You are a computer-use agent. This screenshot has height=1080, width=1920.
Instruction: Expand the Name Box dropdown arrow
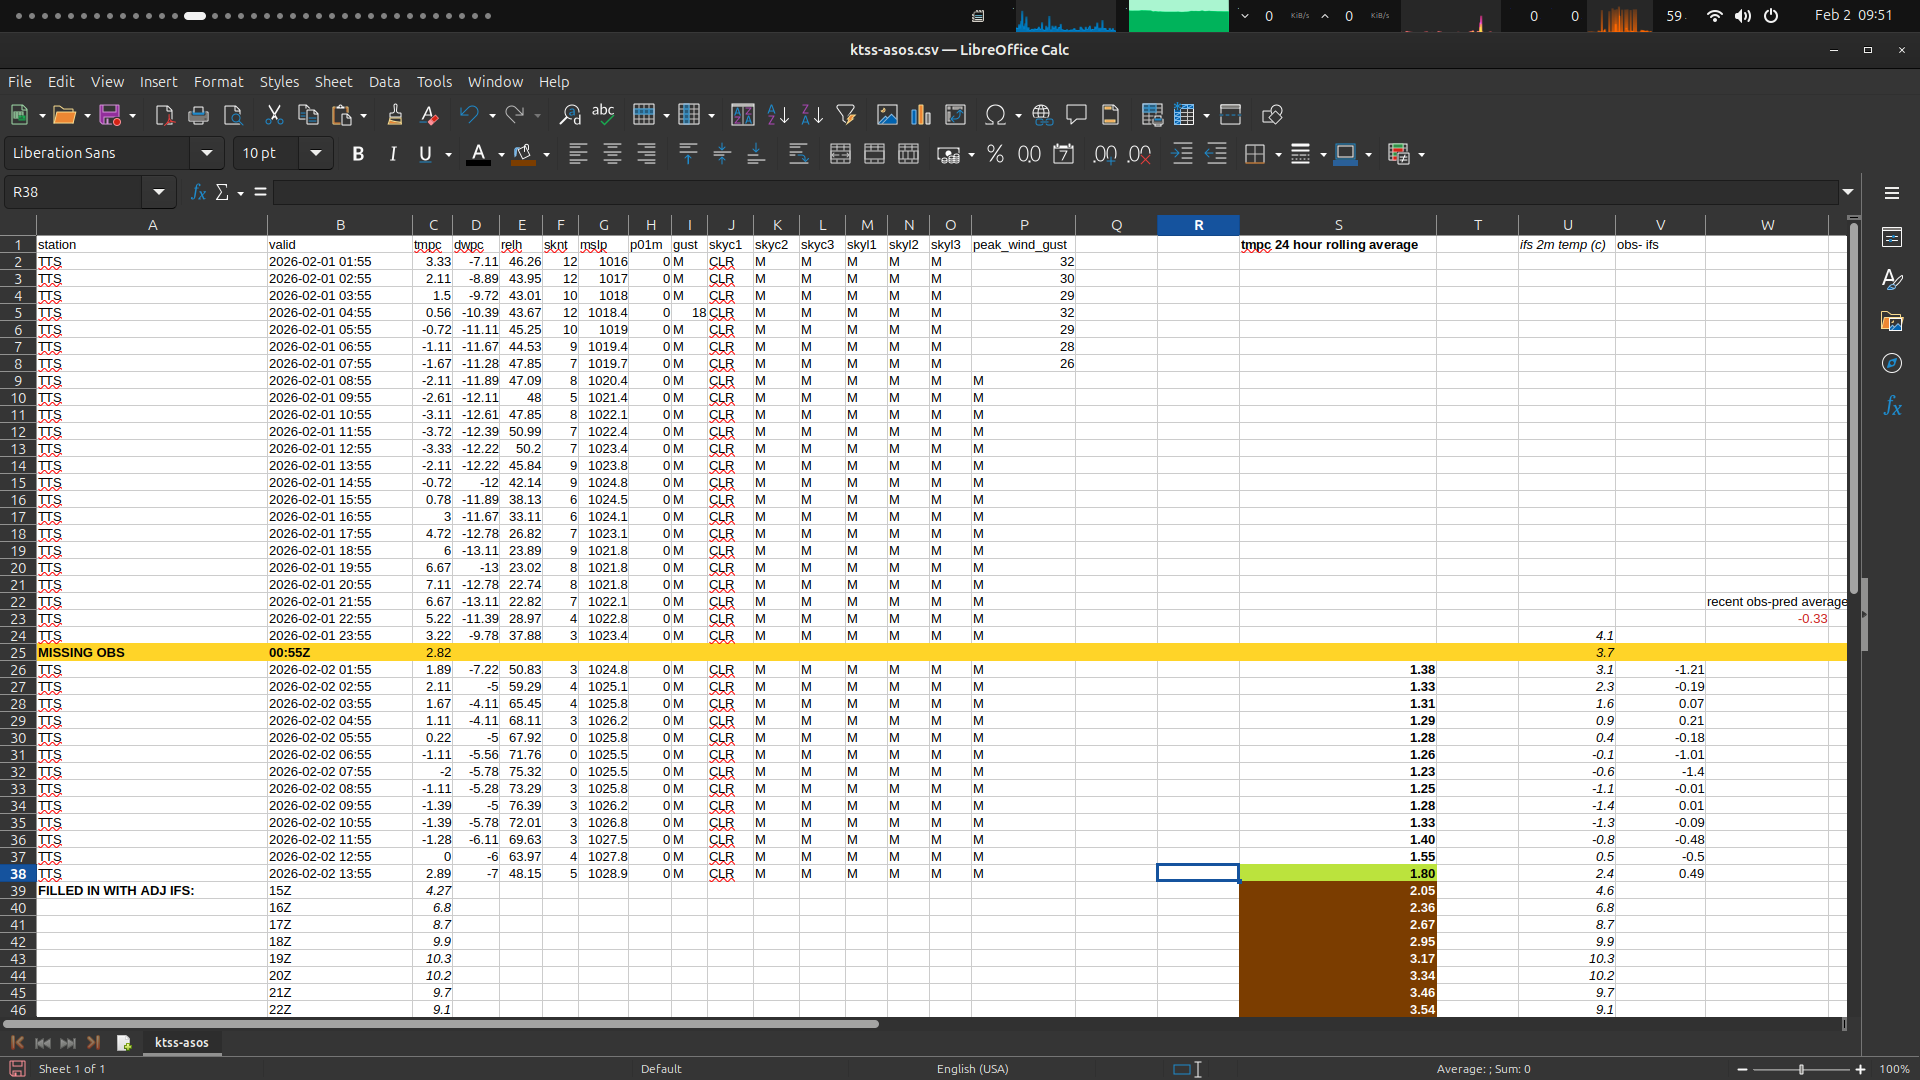[x=159, y=192]
